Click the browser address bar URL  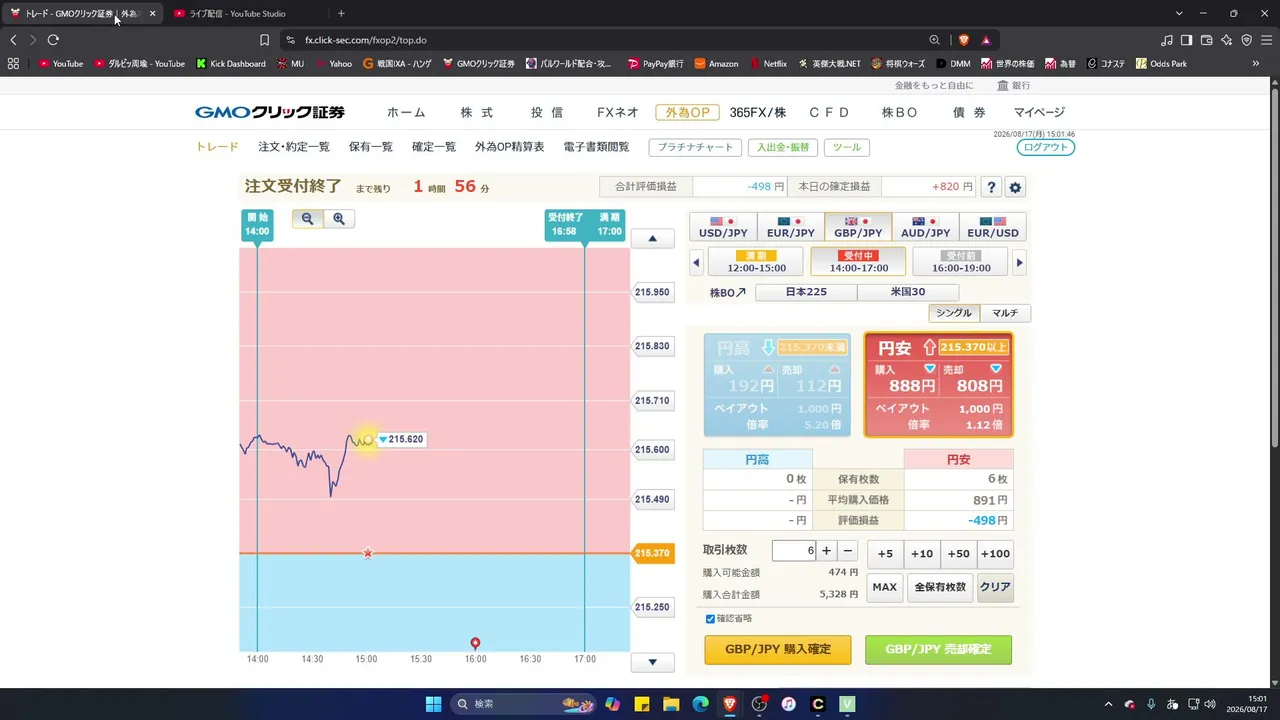tap(365, 40)
